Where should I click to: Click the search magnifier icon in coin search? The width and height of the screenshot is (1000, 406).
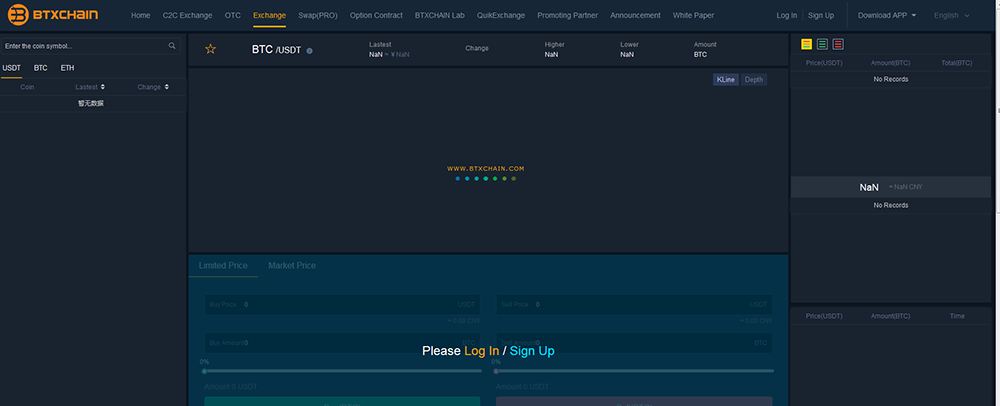(x=172, y=46)
